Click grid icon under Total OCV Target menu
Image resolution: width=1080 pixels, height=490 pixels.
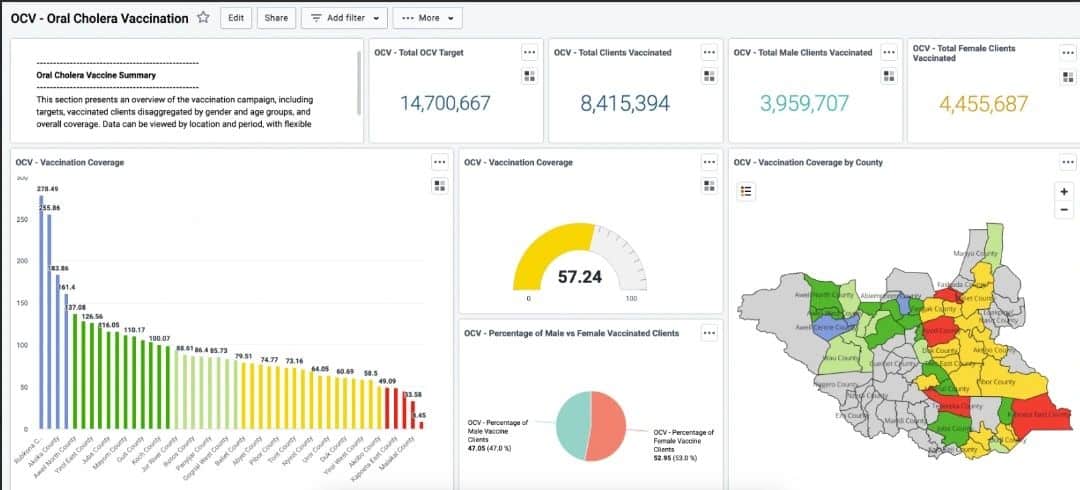[x=529, y=76]
